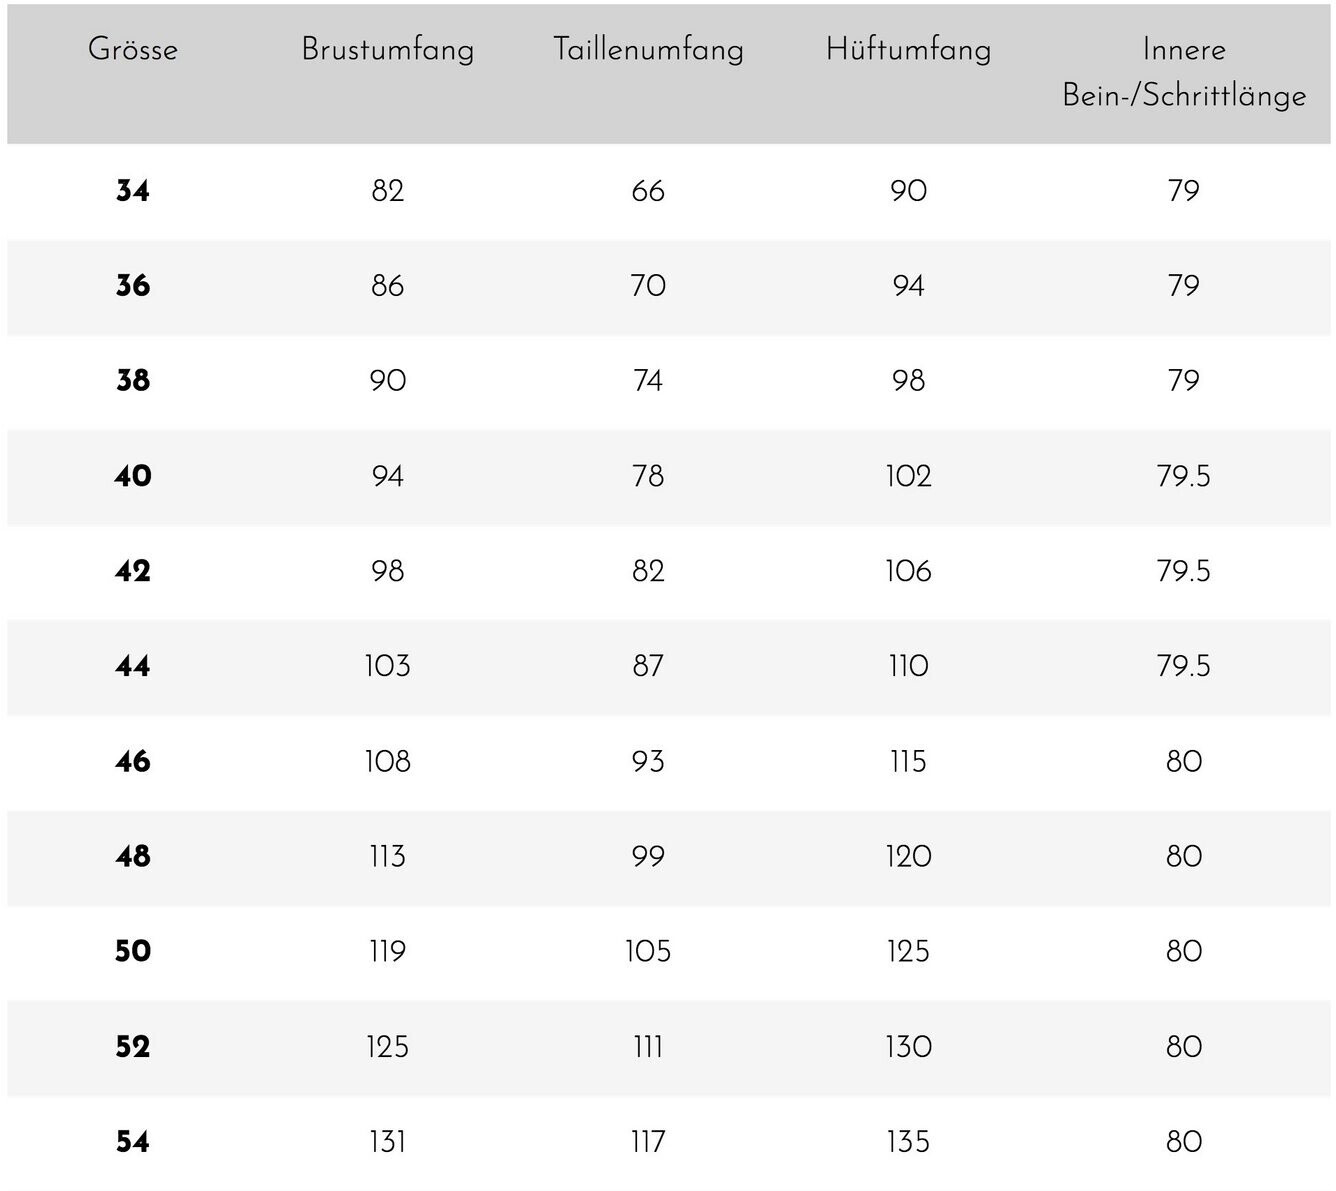
Task: Select Brustumfang value 131
Action: [387, 1141]
